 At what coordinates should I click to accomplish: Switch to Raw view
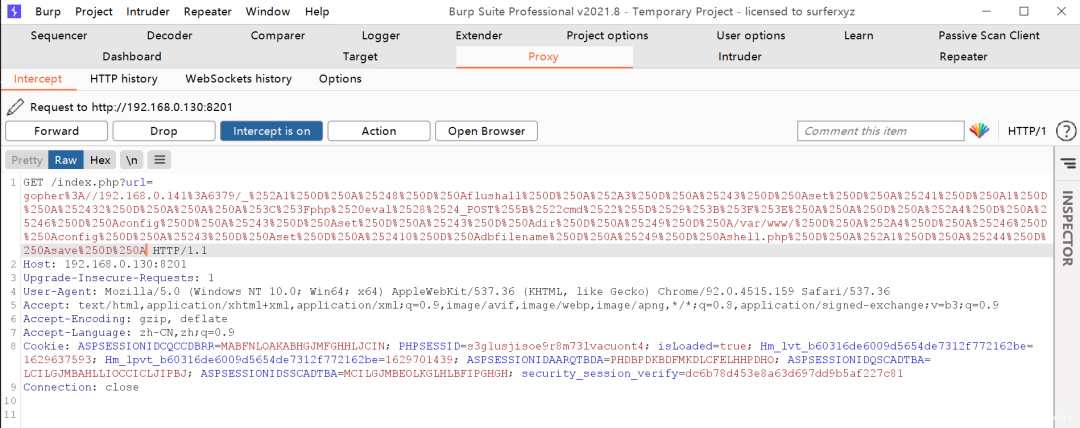tap(66, 160)
